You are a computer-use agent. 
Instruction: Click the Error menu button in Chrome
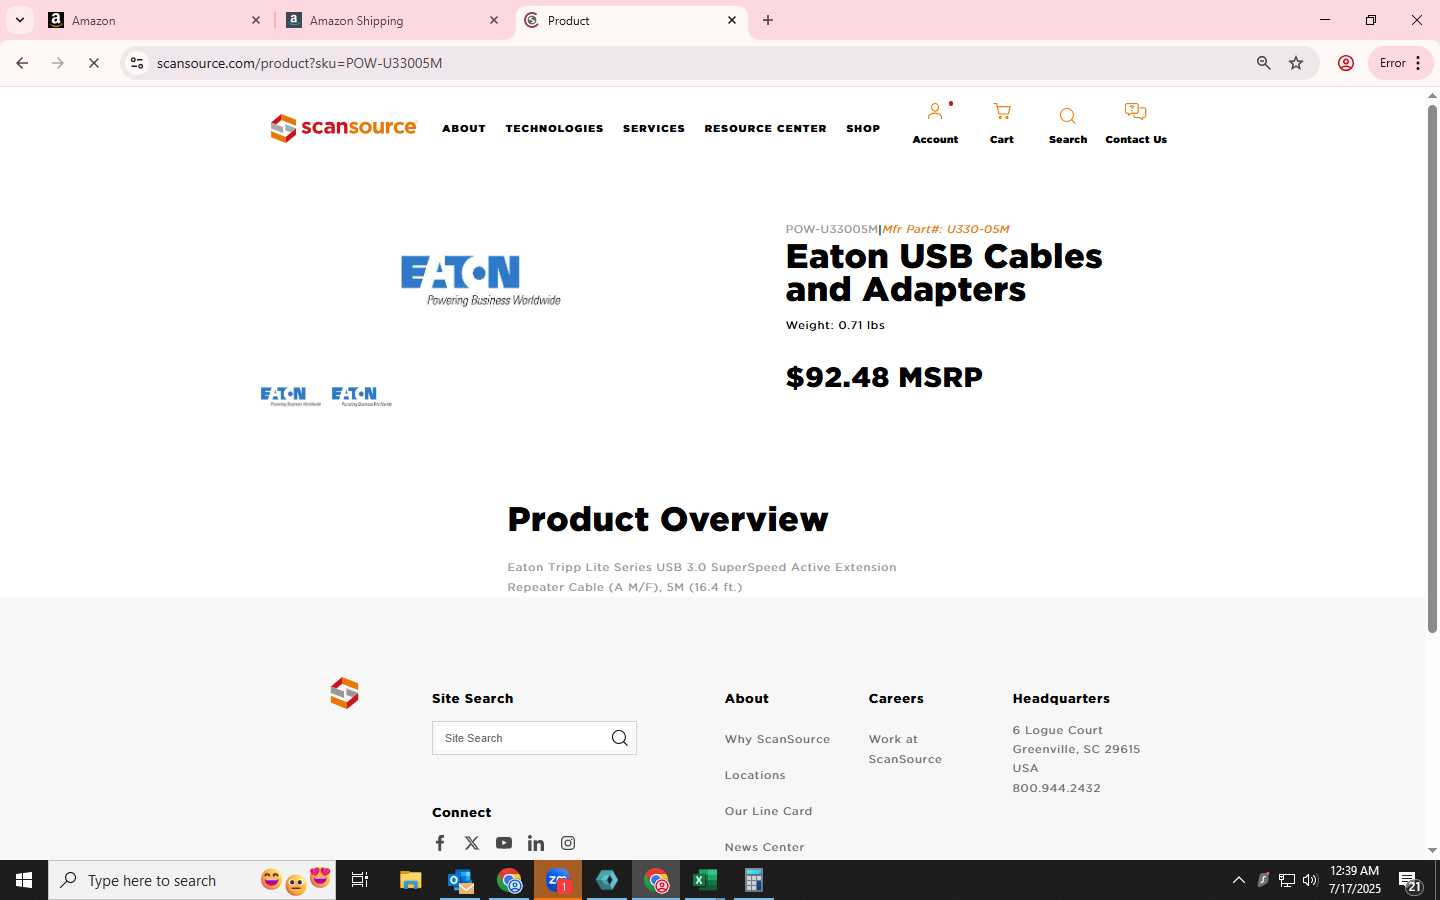click(1400, 63)
